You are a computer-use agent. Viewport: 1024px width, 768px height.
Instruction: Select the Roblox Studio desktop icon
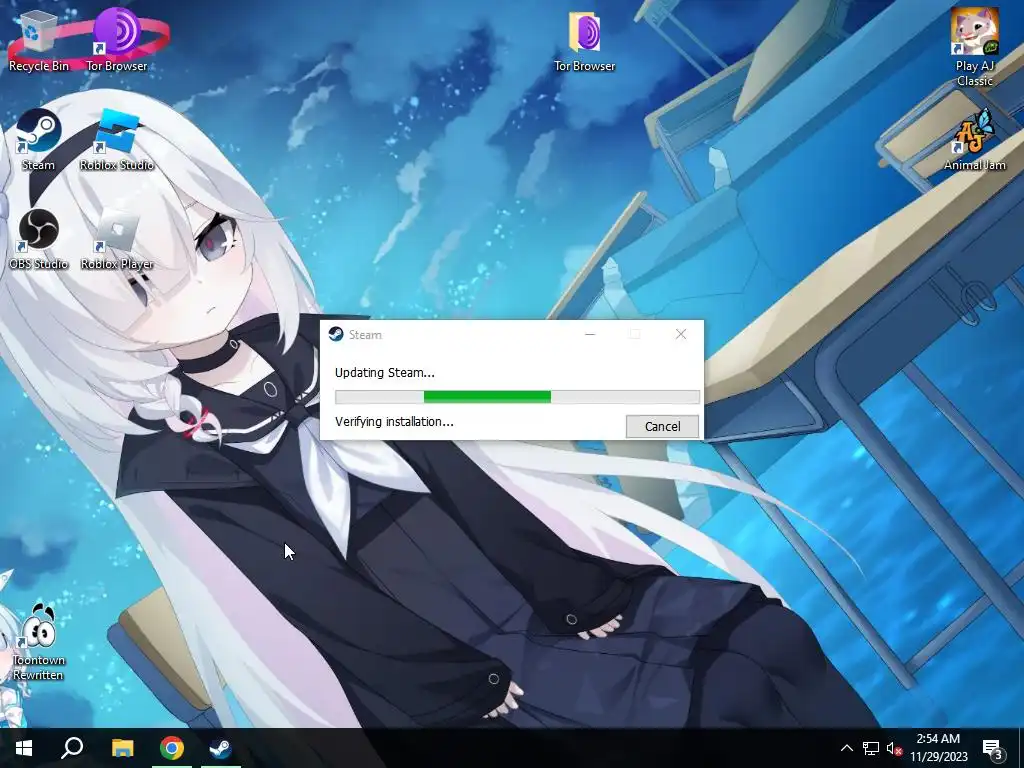point(117,139)
